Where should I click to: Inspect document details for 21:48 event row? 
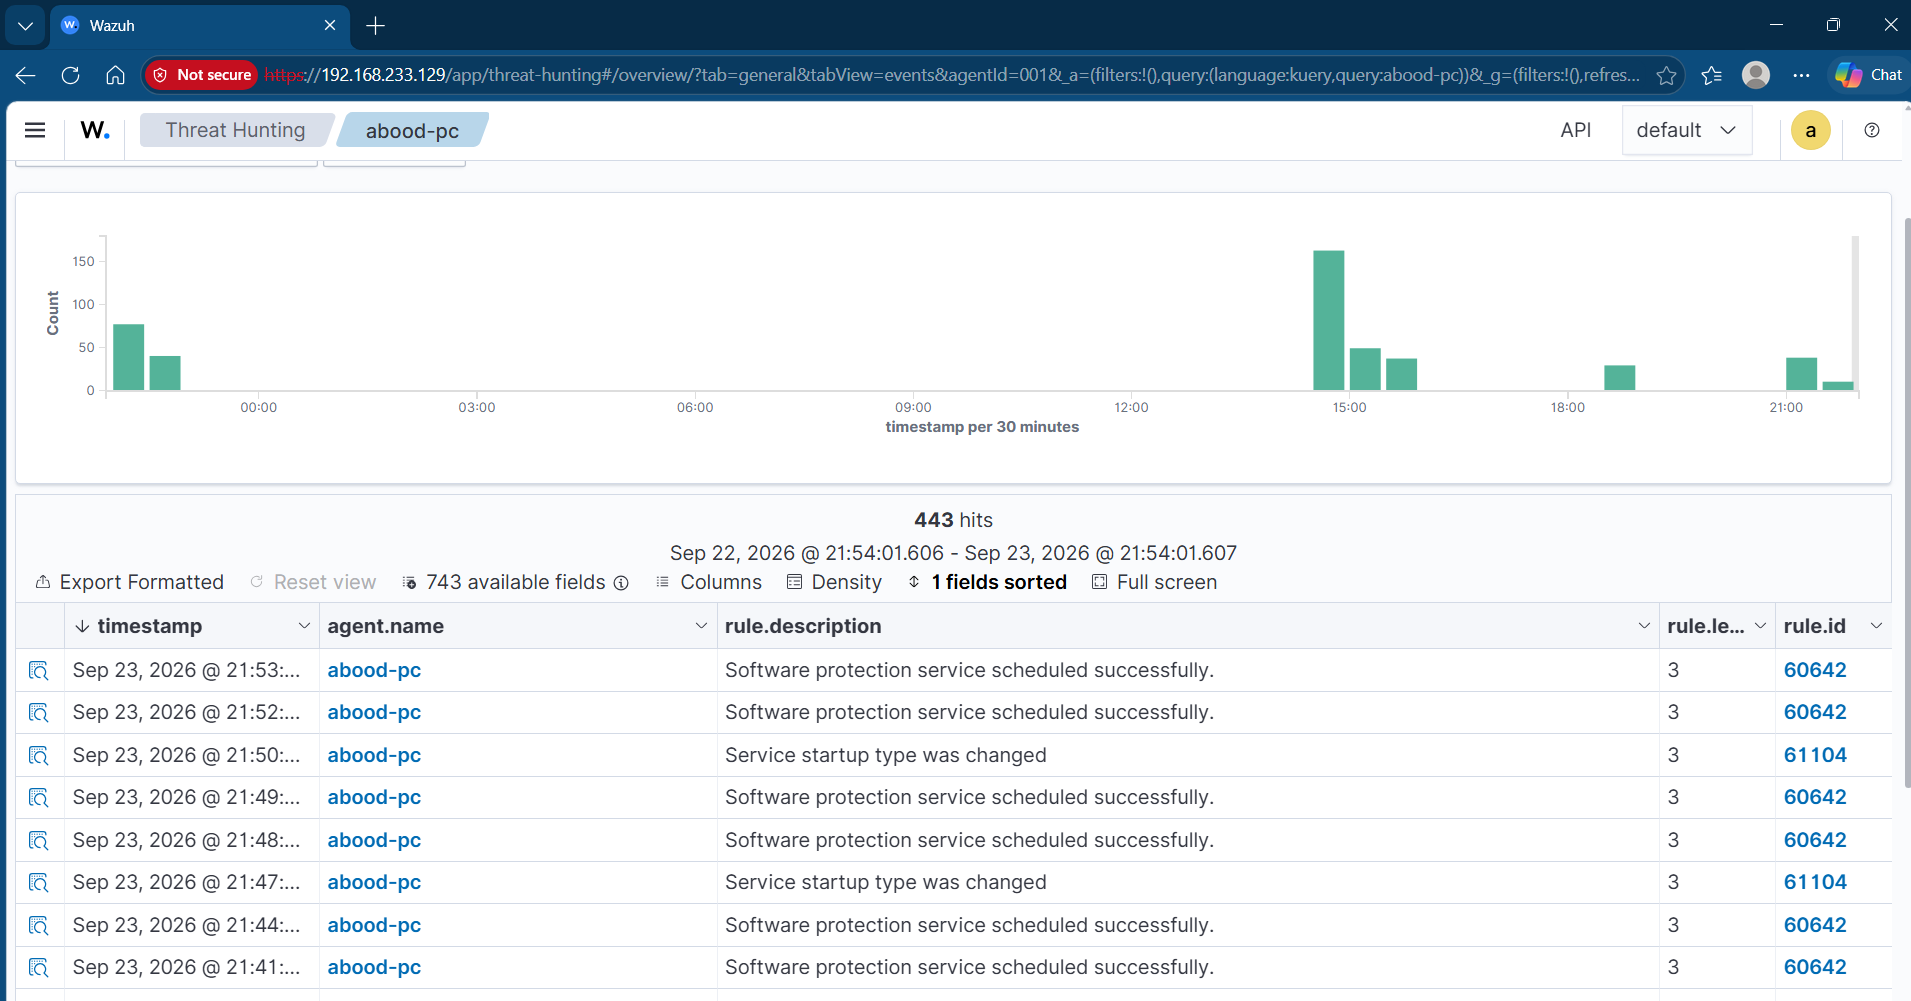(x=39, y=840)
